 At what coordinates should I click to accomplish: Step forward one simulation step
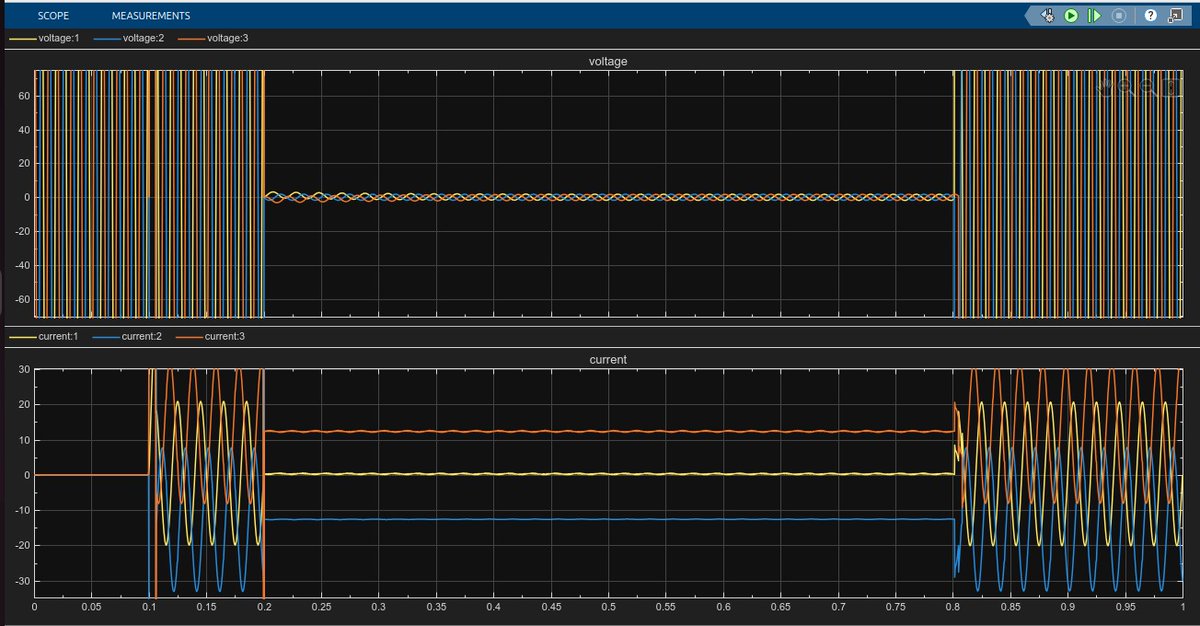pyautogui.click(x=1094, y=15)
